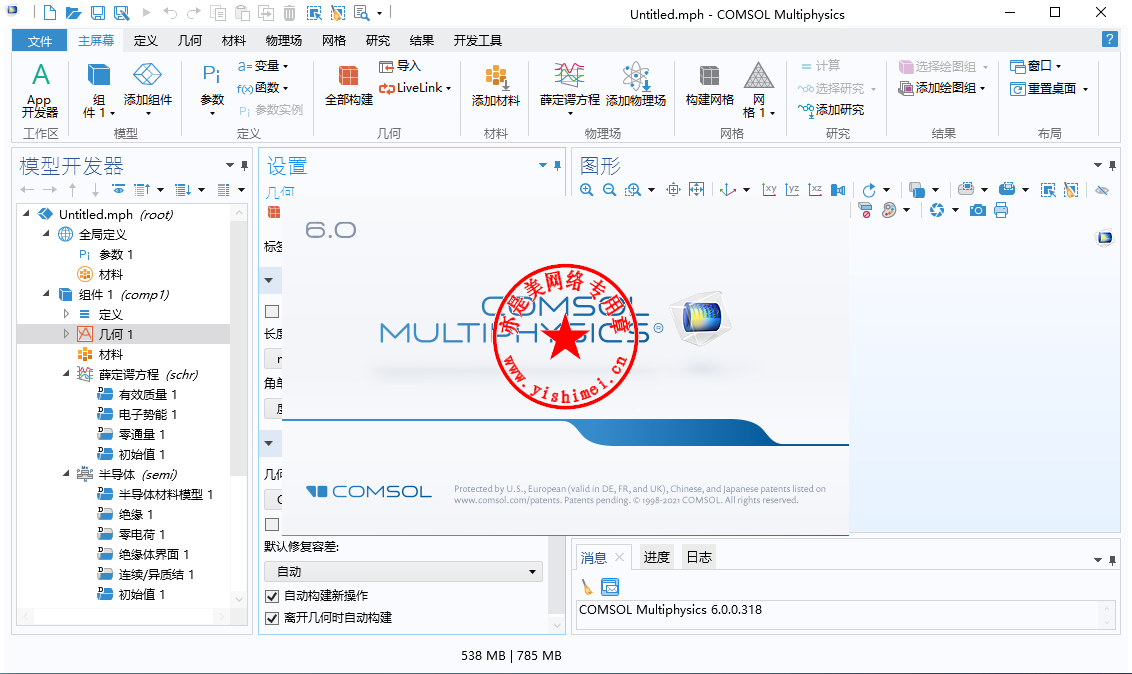
Task: Open the LiveLink dropdown
Action: coord(415,88)
